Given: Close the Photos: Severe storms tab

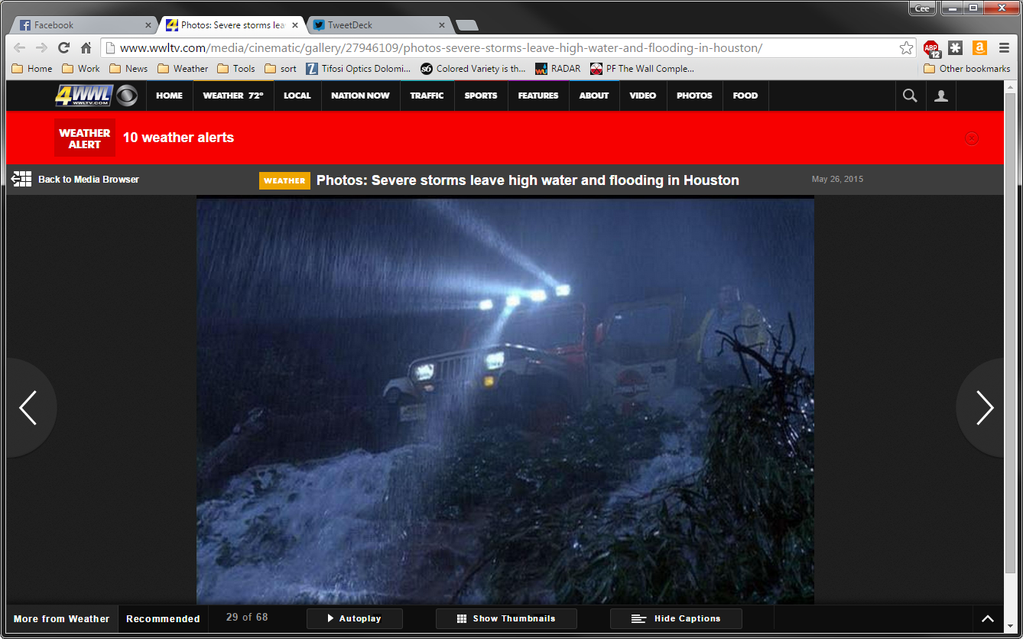Looking at the screenshot, I should pyautogui.click(x=295, y=25).
